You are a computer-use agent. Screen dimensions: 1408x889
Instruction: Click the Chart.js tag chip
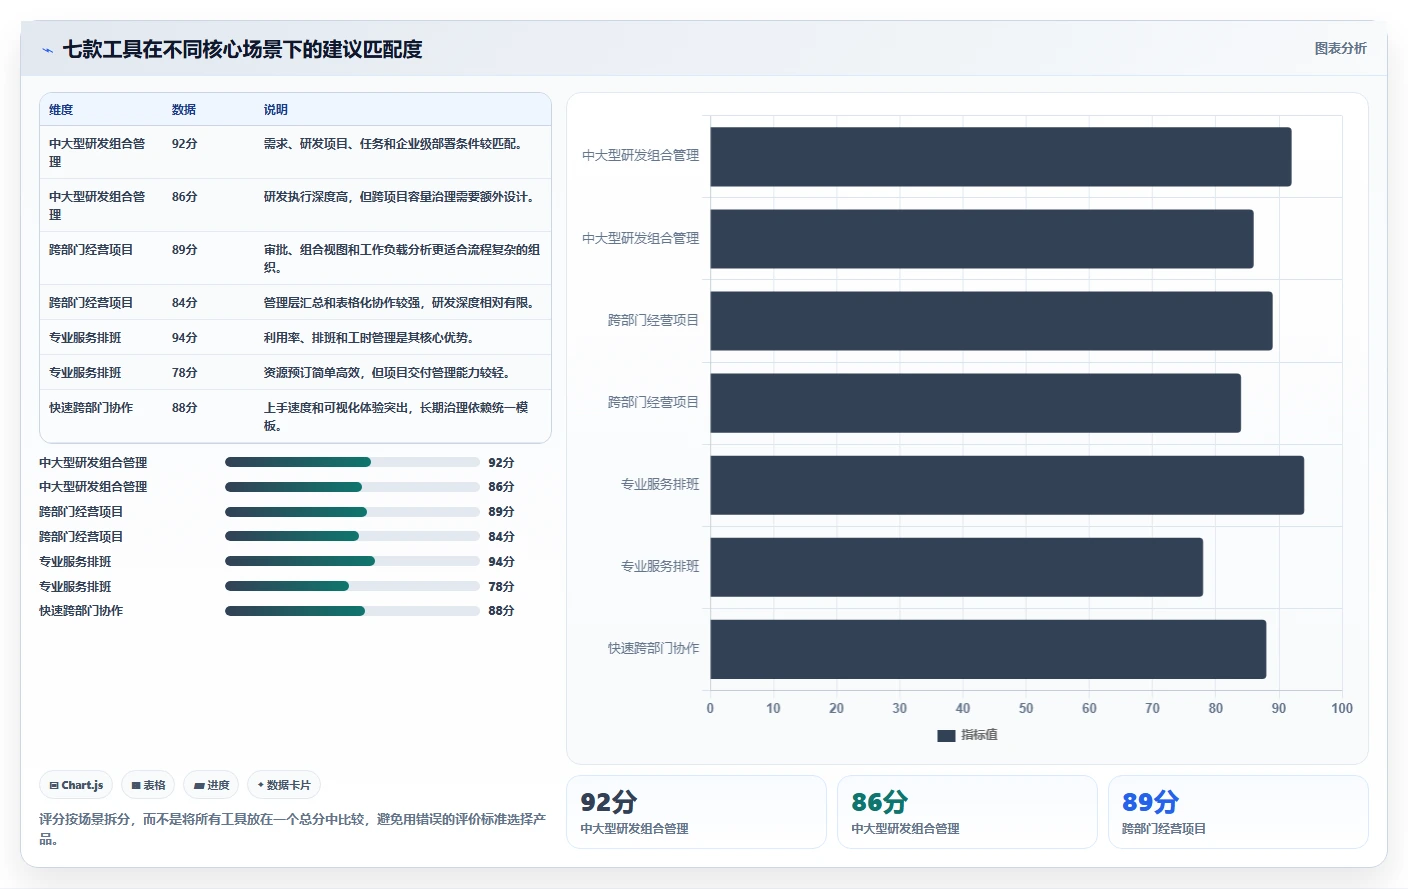tap(76, 785)
